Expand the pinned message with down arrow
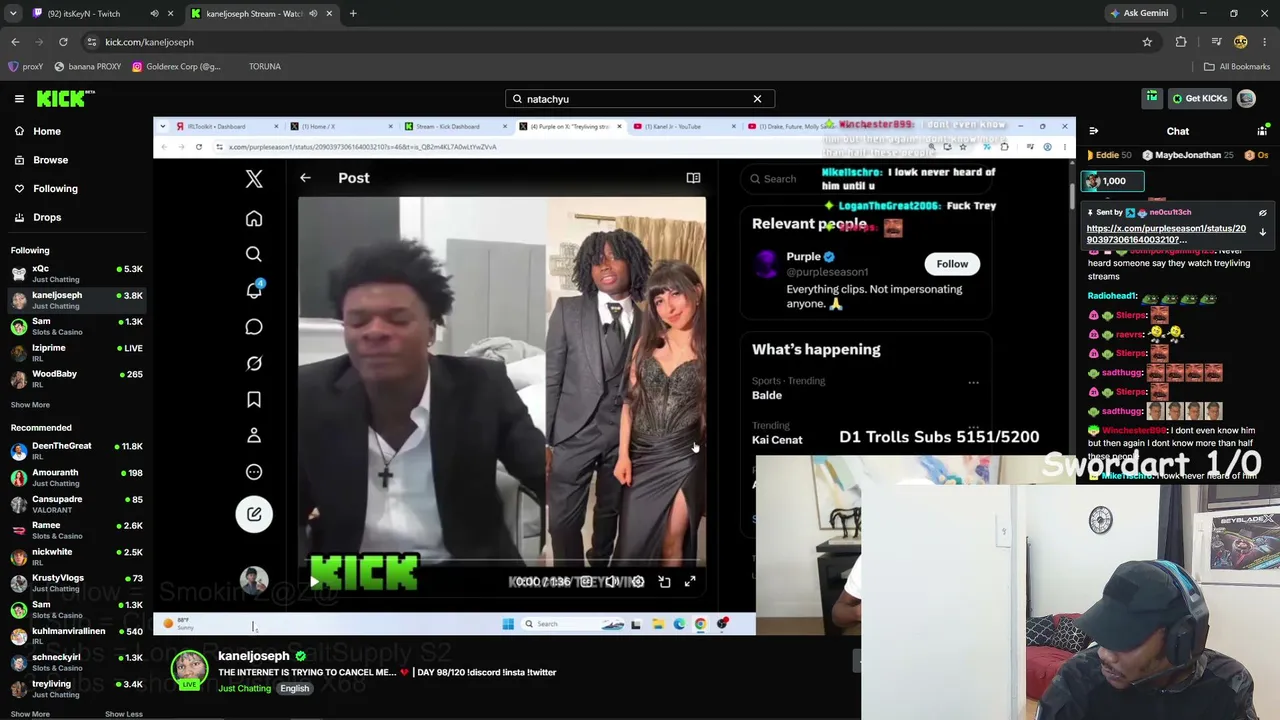Screen dimensions: 1280x720 tap(1262, 232)
